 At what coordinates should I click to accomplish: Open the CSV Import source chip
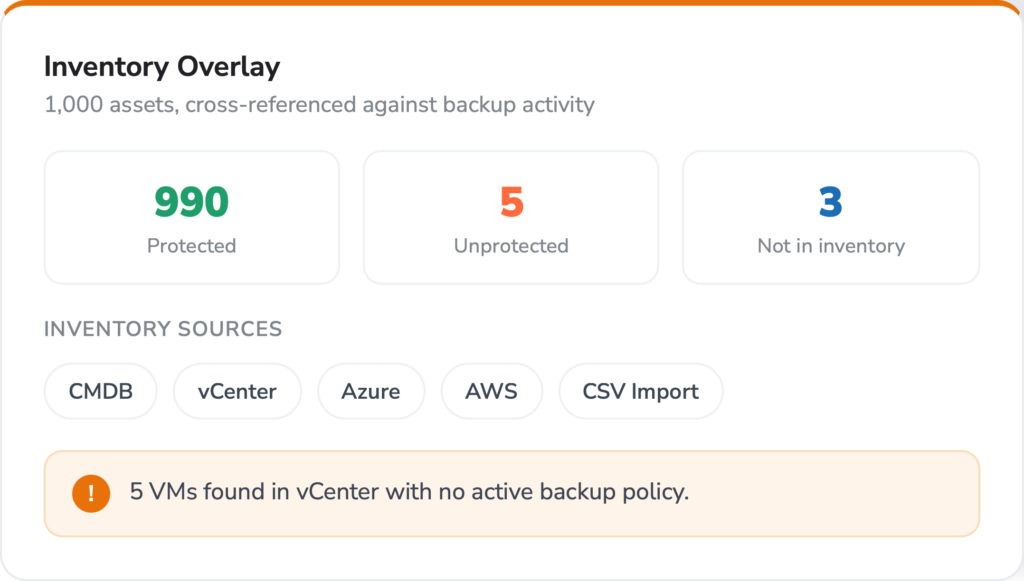pyautogui.click(x=641, y=391)
